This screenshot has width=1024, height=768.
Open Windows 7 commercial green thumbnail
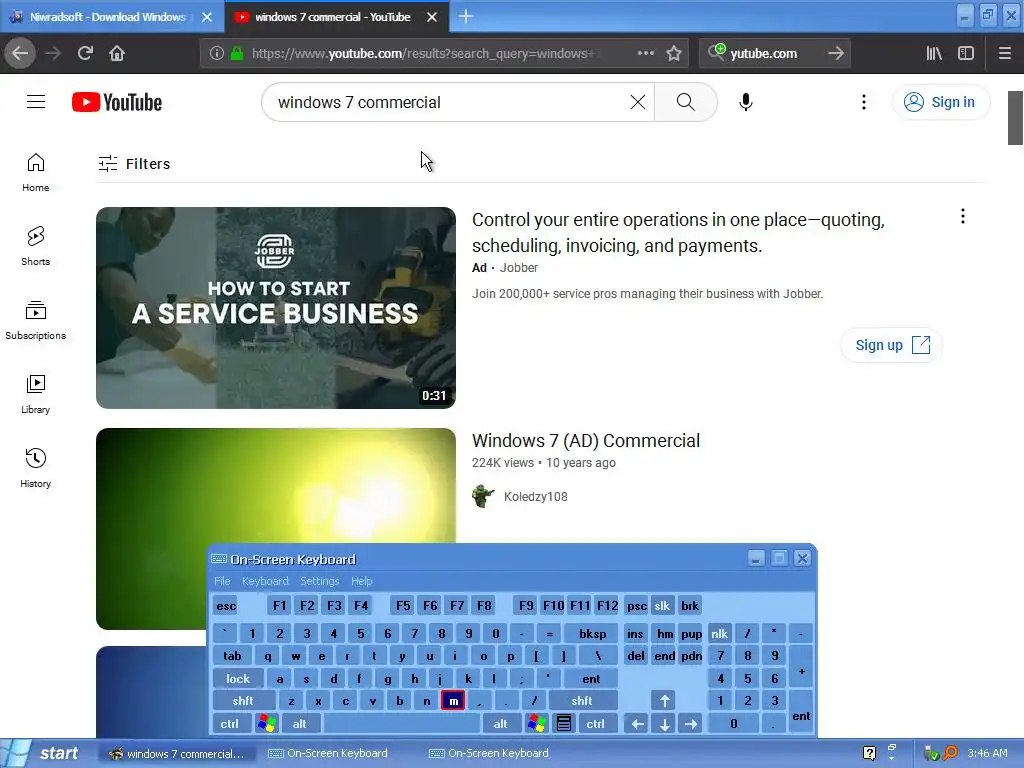[x=276, y=486]
